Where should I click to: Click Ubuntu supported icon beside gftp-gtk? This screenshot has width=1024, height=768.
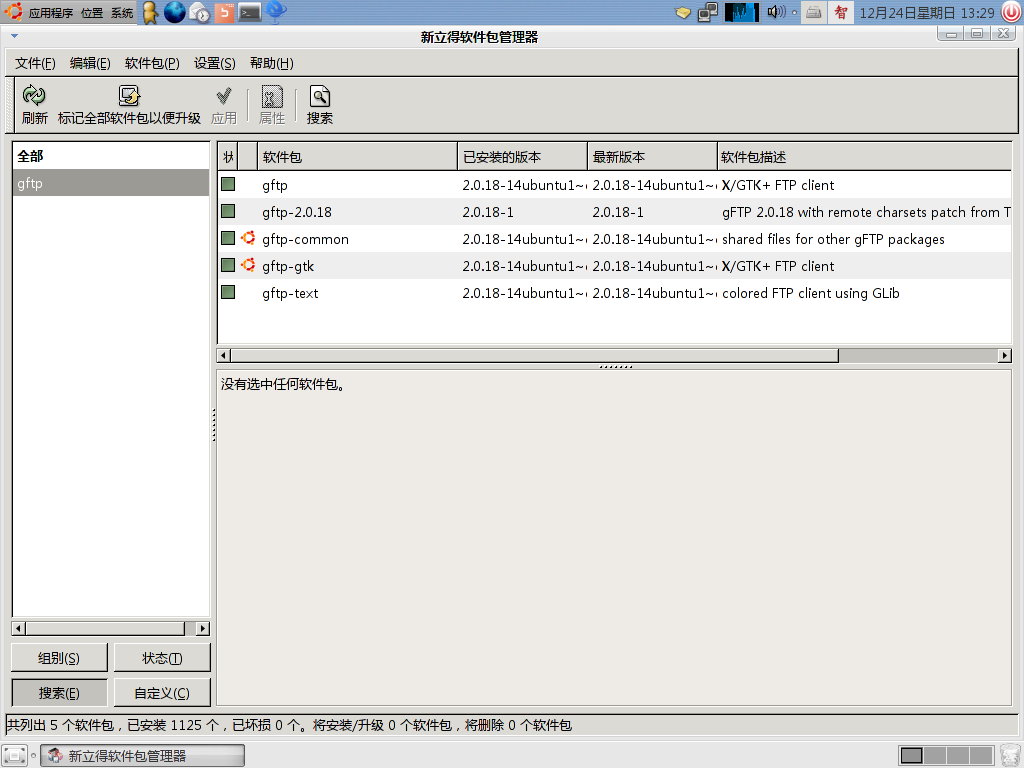(248, 264)
